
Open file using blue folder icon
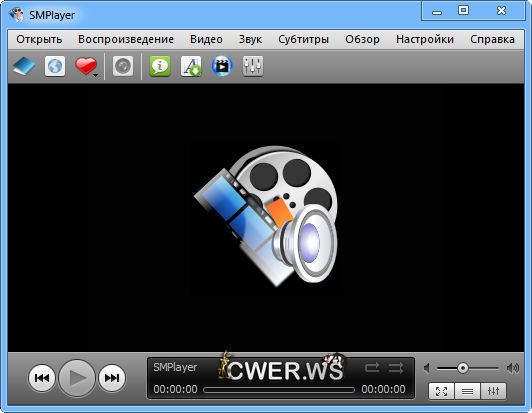[24, 66]
